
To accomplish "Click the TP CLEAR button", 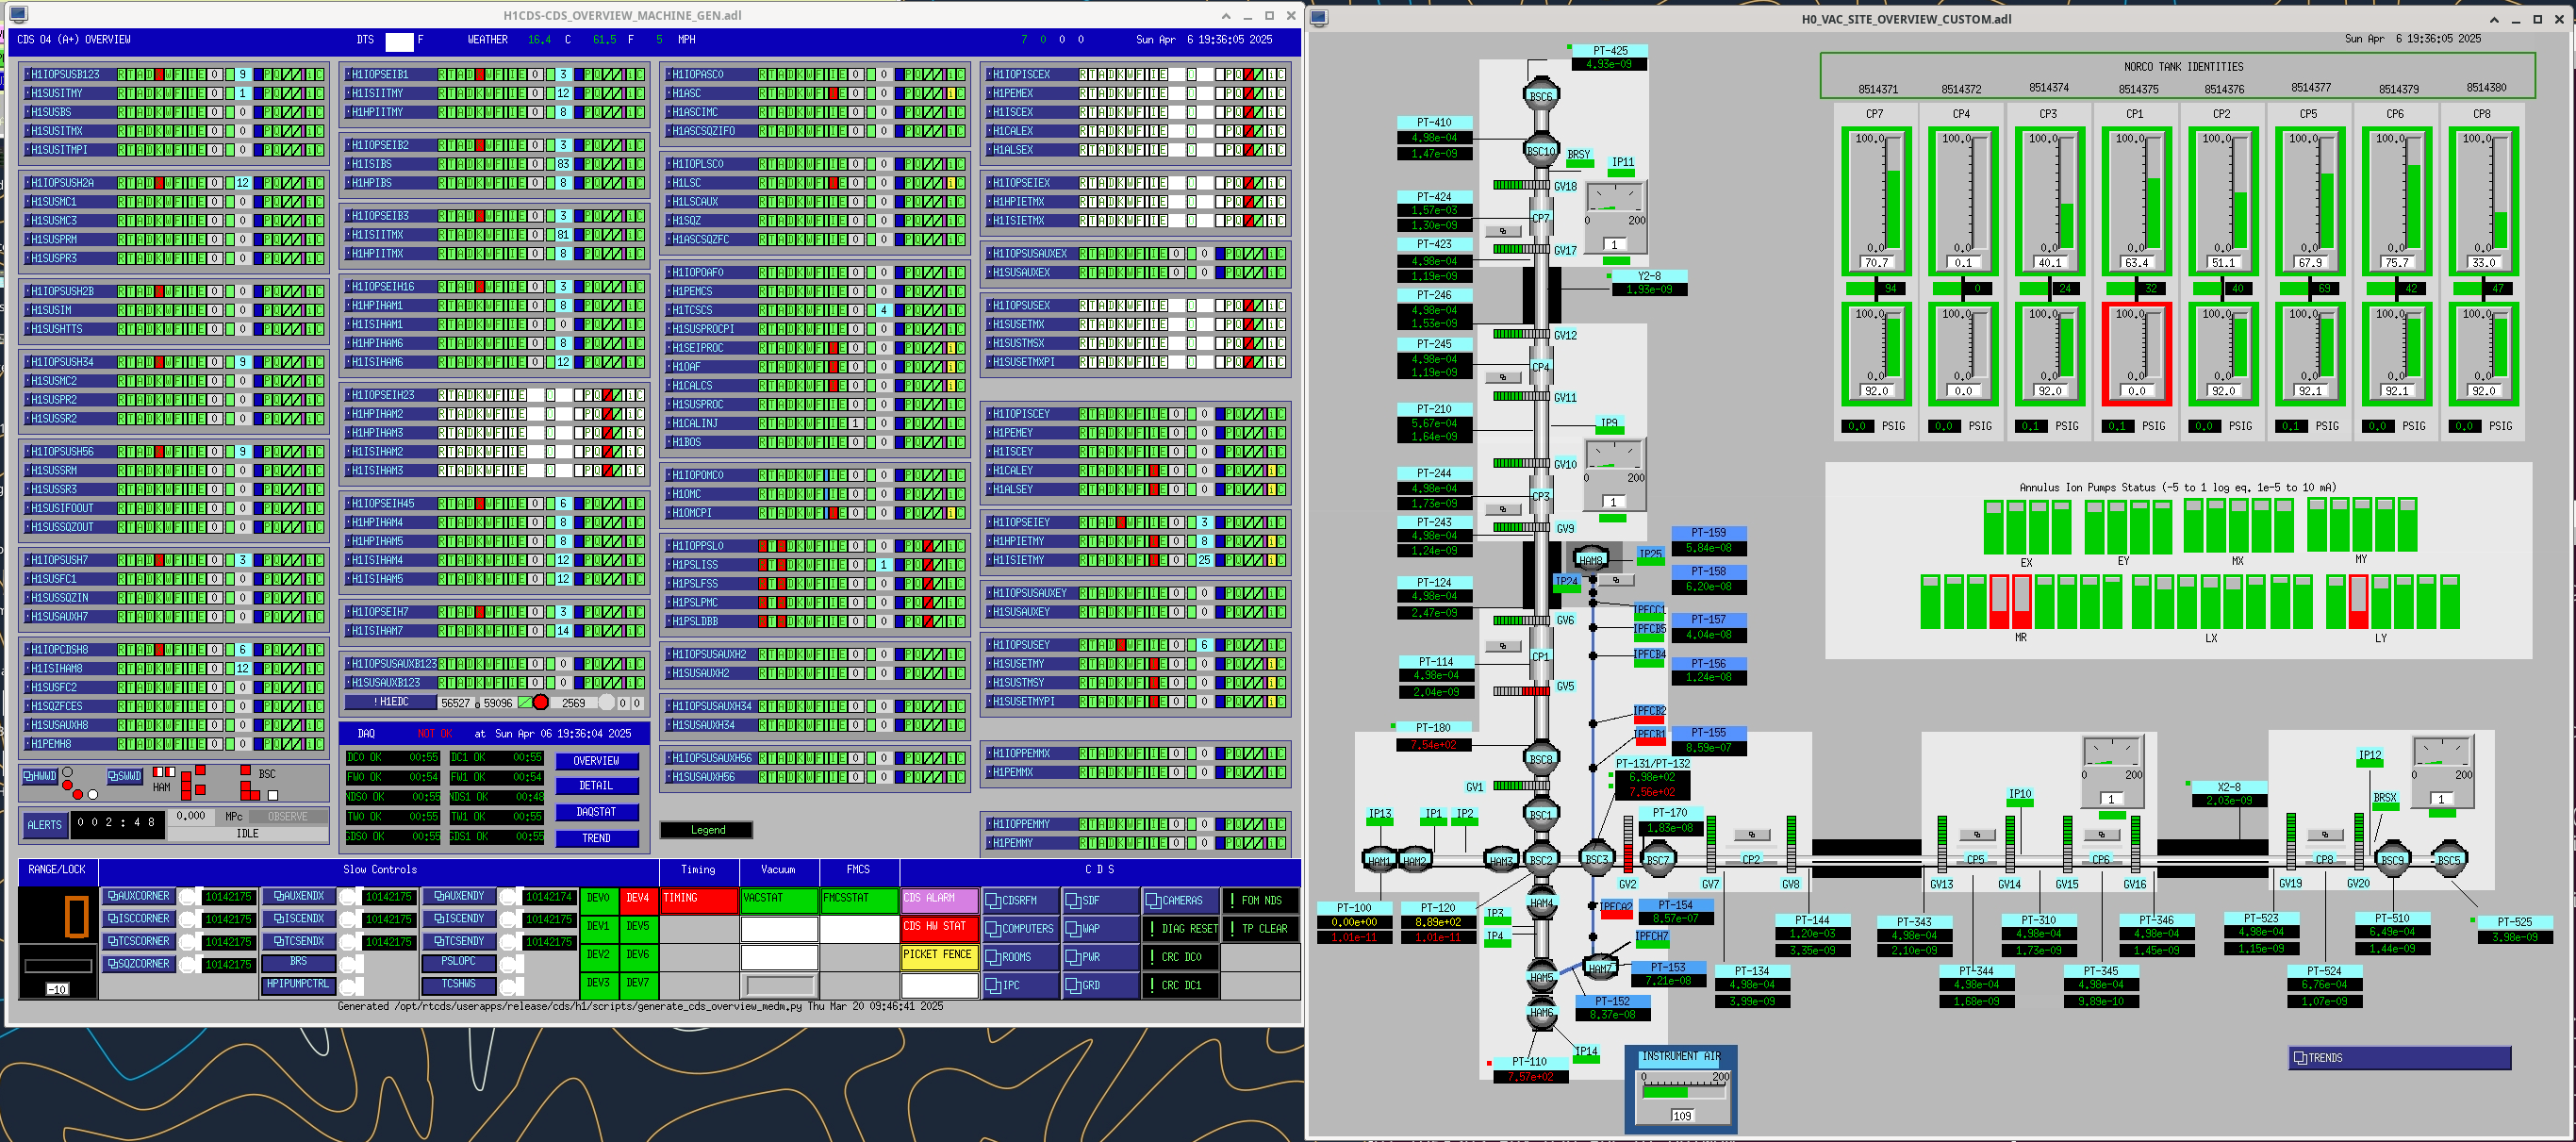I will coord(1260,928).
